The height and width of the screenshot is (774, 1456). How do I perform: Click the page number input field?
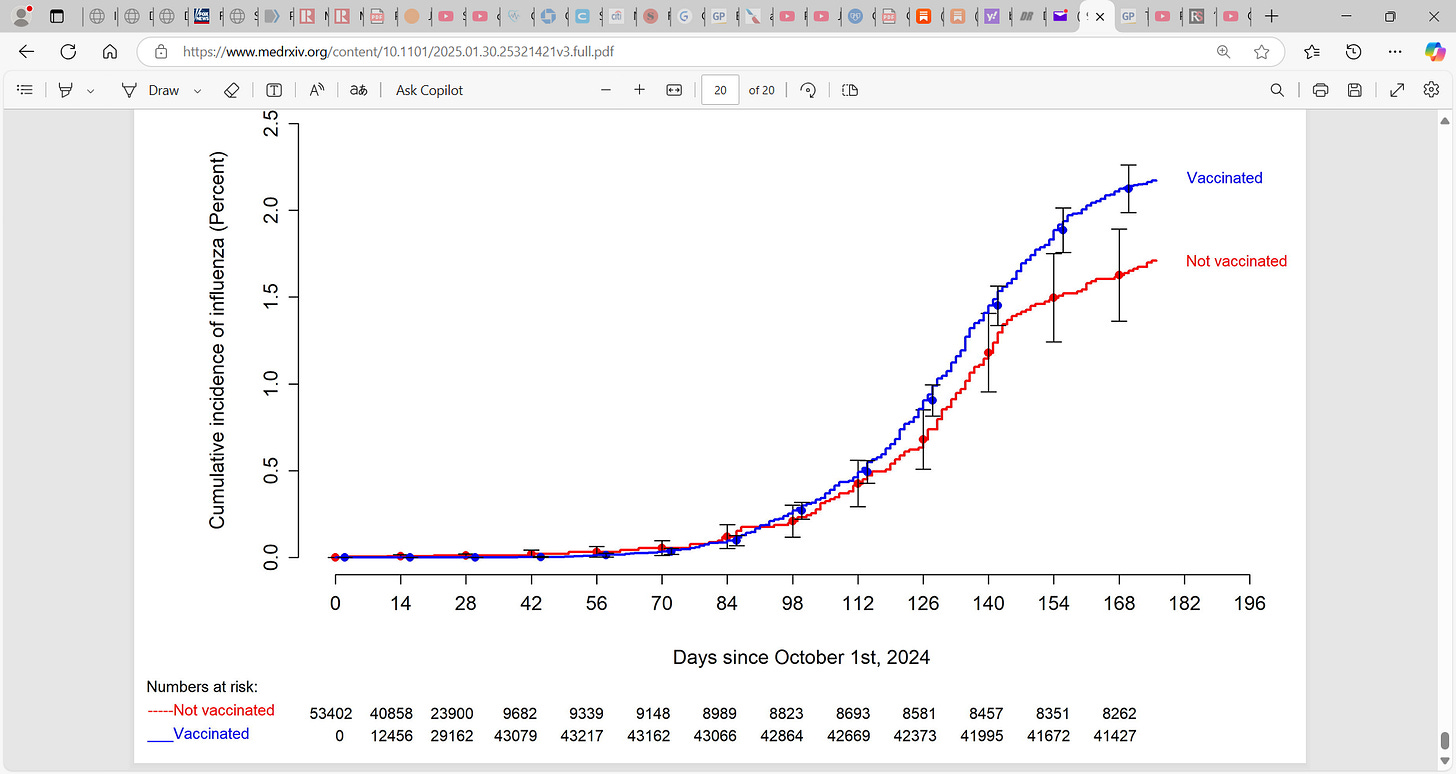pyautogui.click(x=720, y=90)
